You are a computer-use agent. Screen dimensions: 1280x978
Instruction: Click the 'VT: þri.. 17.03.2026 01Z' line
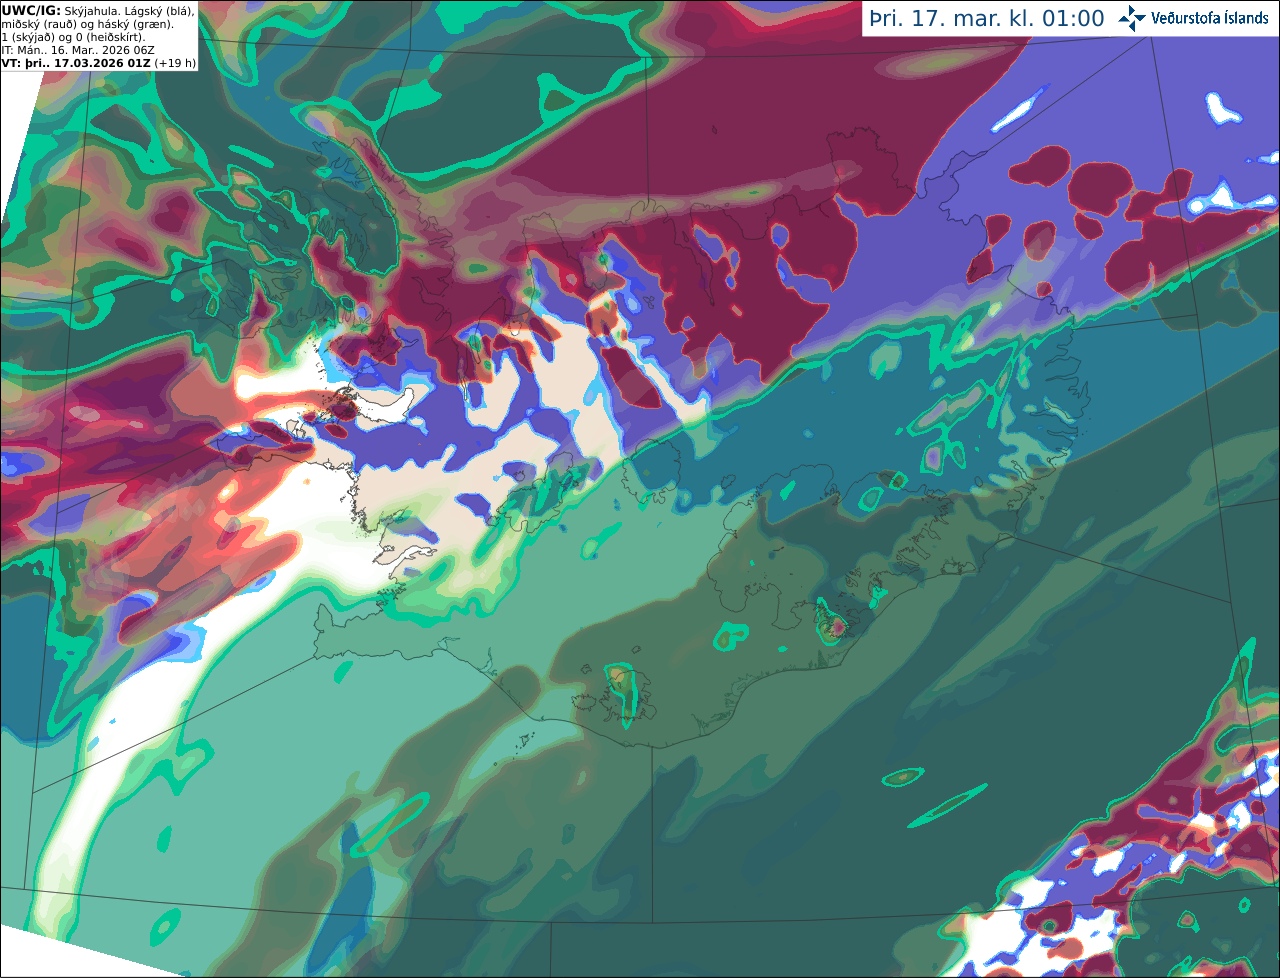click(x=76, y=63)
